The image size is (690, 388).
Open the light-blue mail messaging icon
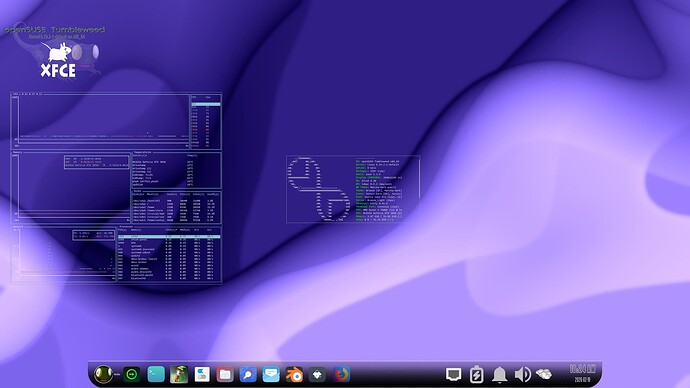(x=271, y=374)
